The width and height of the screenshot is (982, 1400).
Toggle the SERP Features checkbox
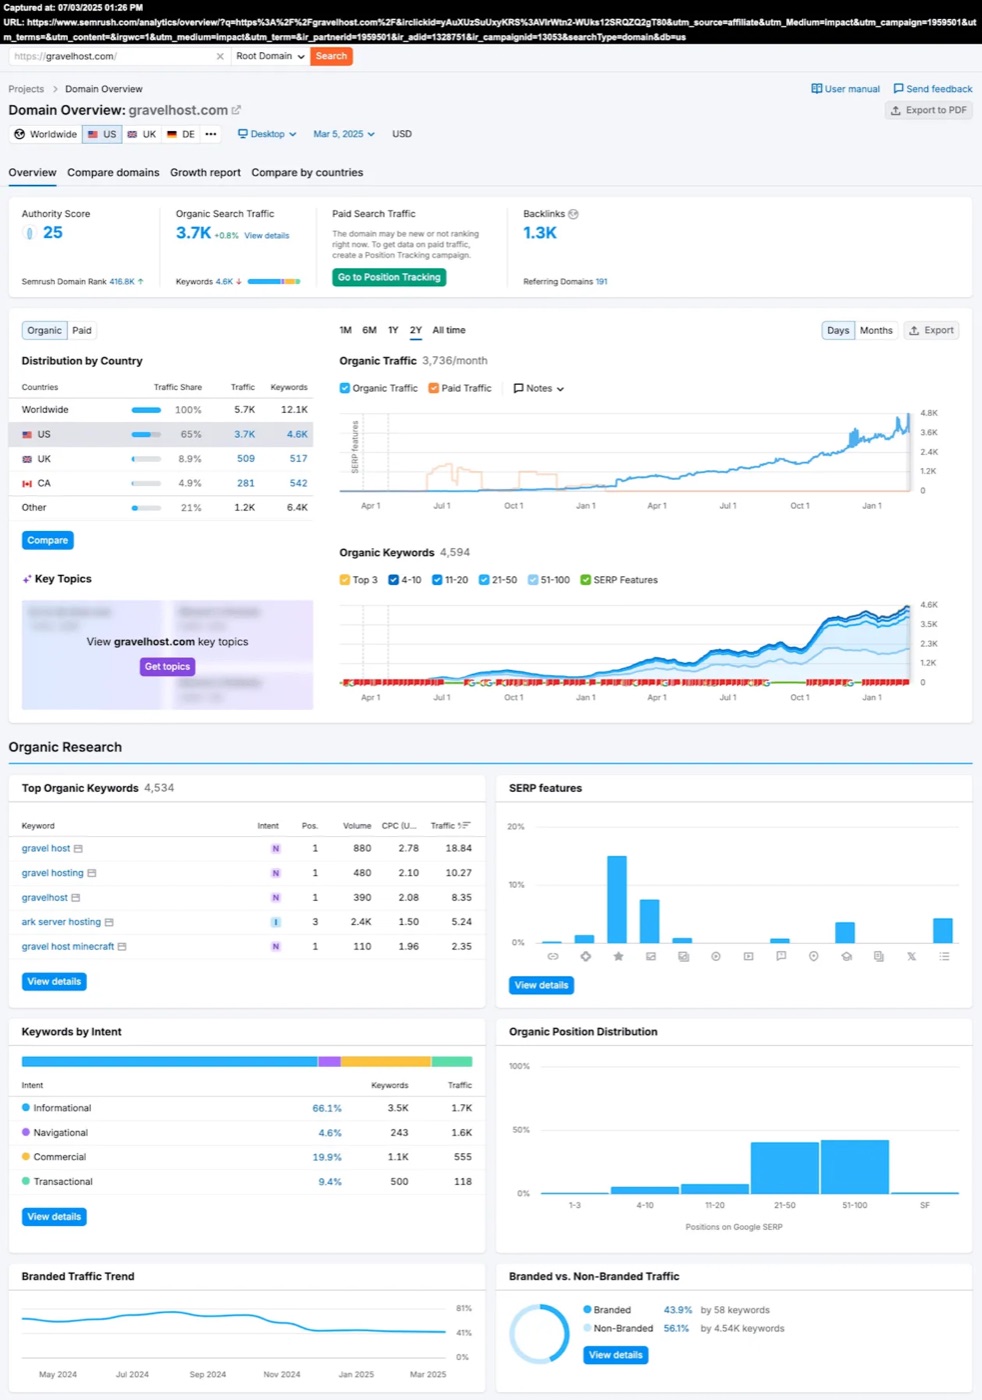586,580
